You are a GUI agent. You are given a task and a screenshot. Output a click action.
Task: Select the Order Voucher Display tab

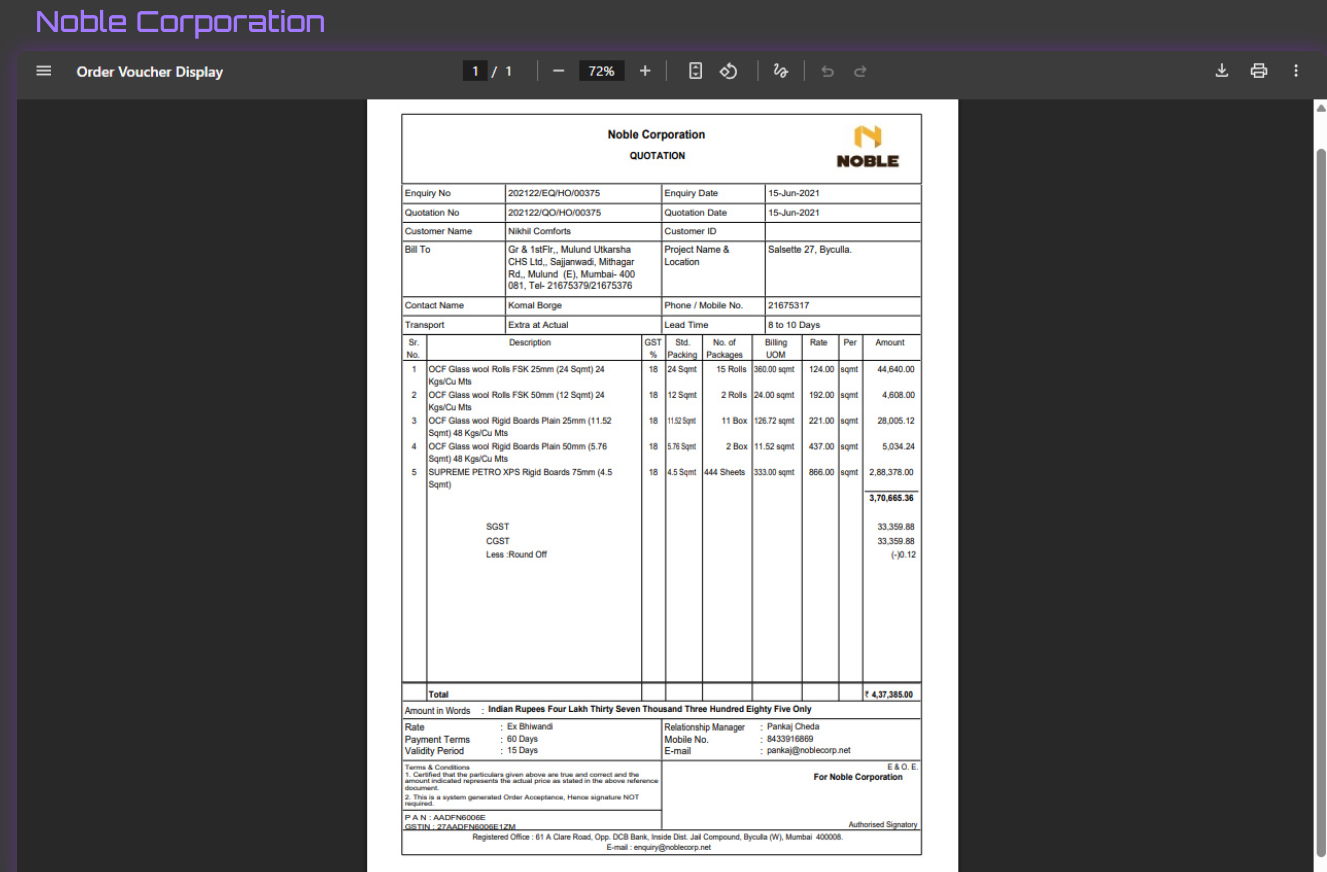click(x=149, y=71)
